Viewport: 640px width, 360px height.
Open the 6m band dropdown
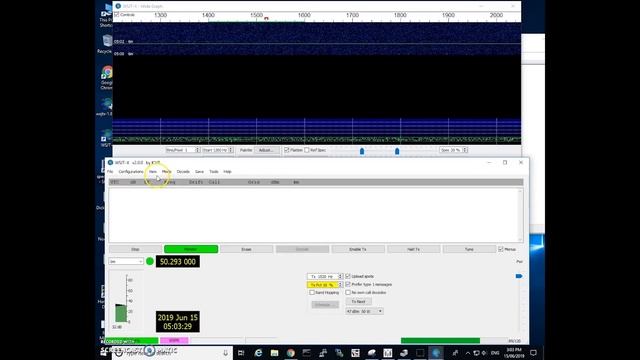click(x=126, y=261)
